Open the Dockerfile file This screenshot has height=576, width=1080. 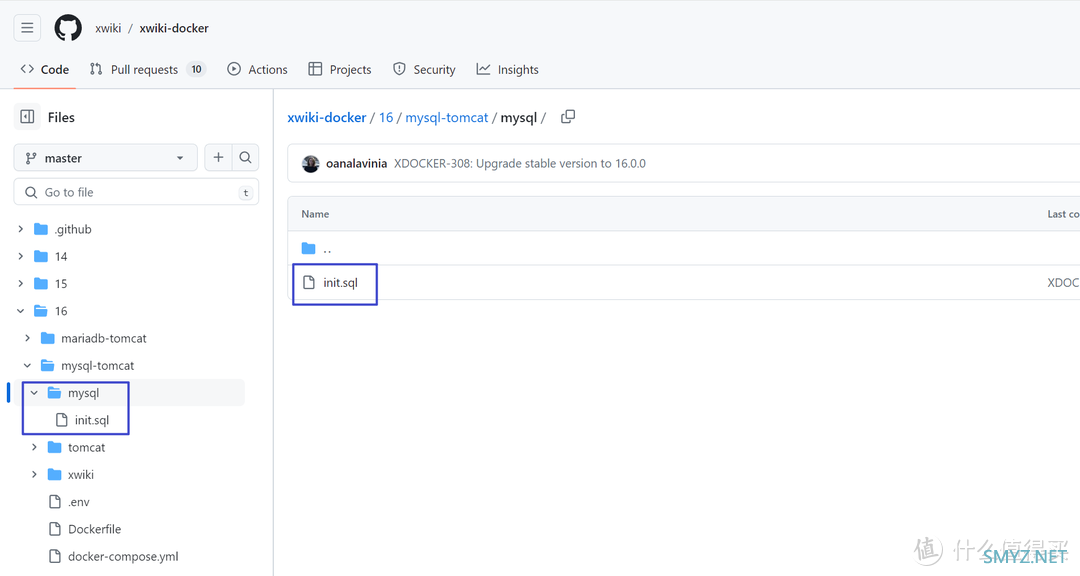tap(94, 529)
